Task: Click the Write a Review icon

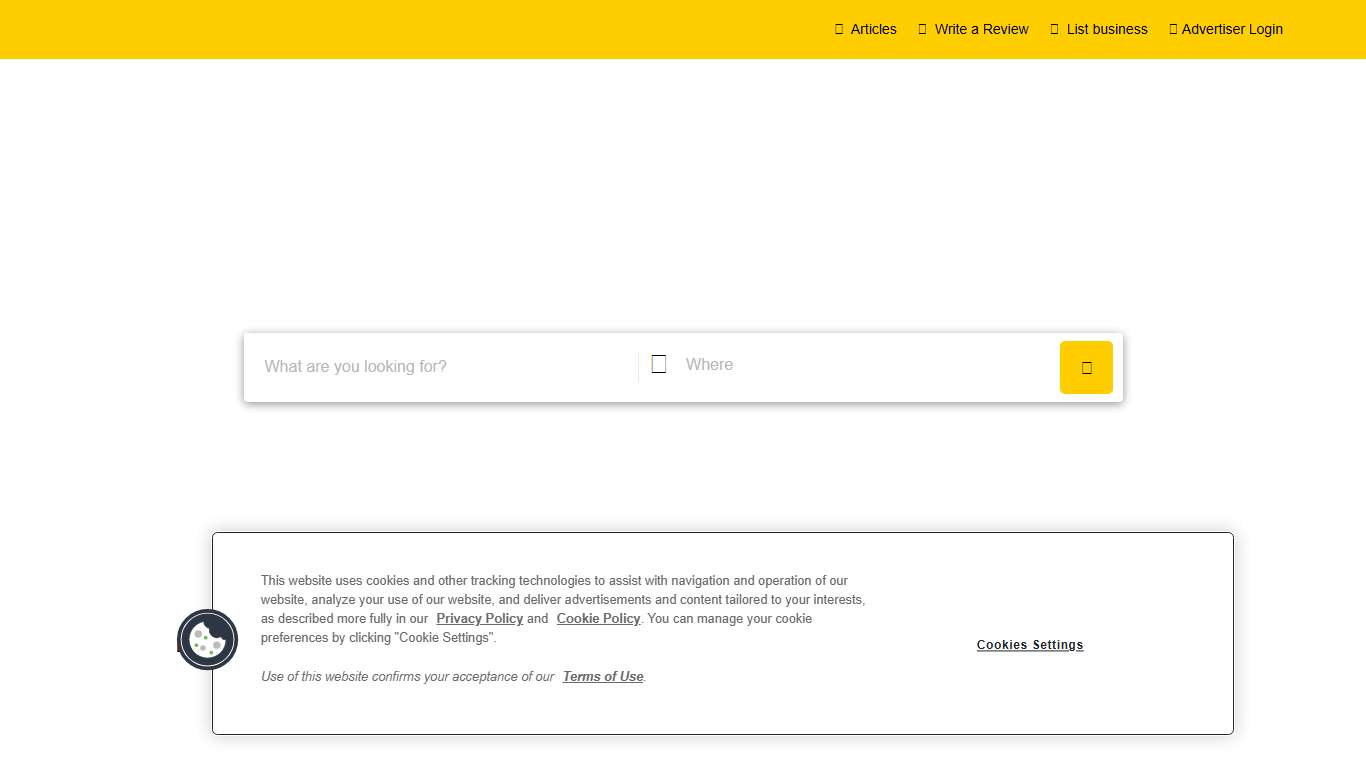Action: click(x=921, y=29)
